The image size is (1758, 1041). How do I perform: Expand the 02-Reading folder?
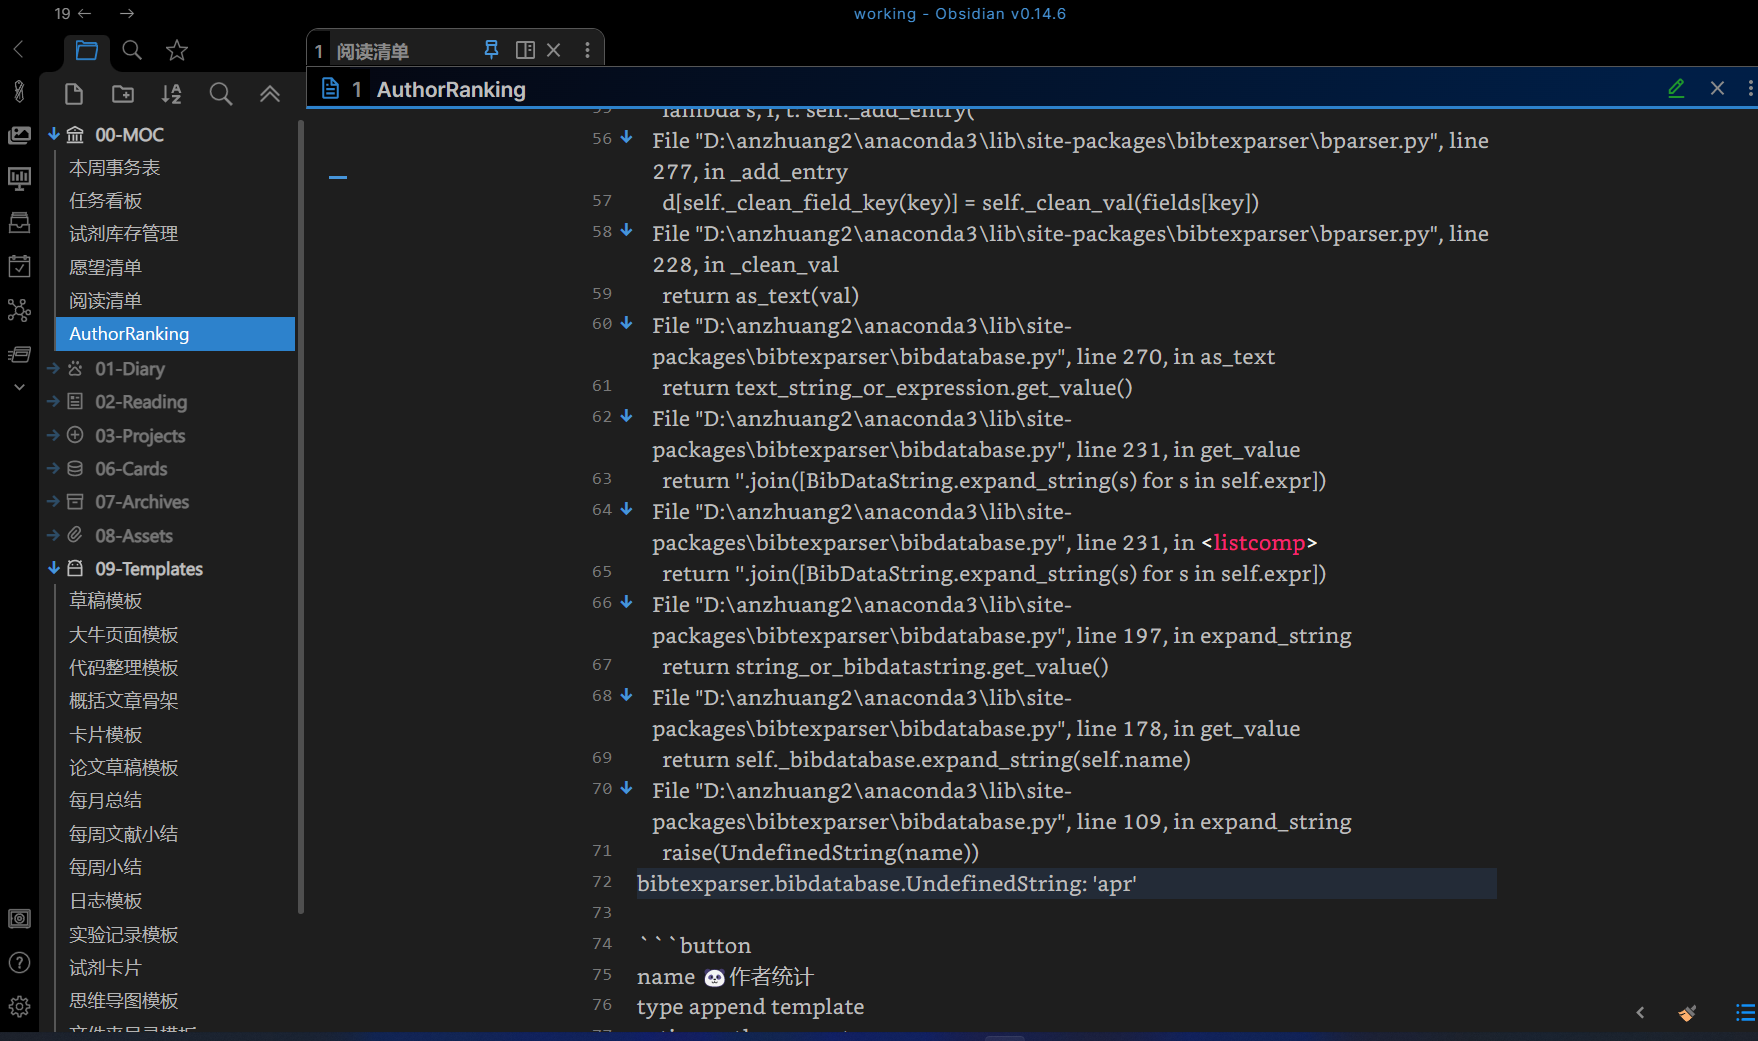point(54,402)
